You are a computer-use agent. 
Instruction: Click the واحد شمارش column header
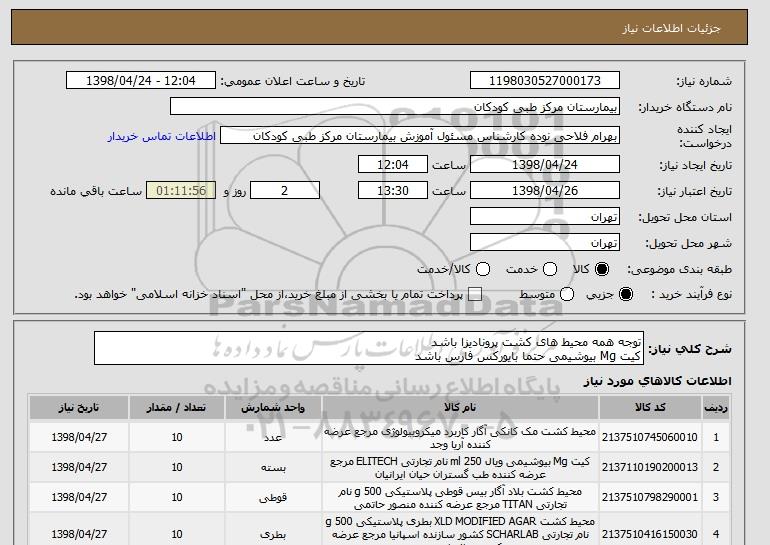[273, 408]
